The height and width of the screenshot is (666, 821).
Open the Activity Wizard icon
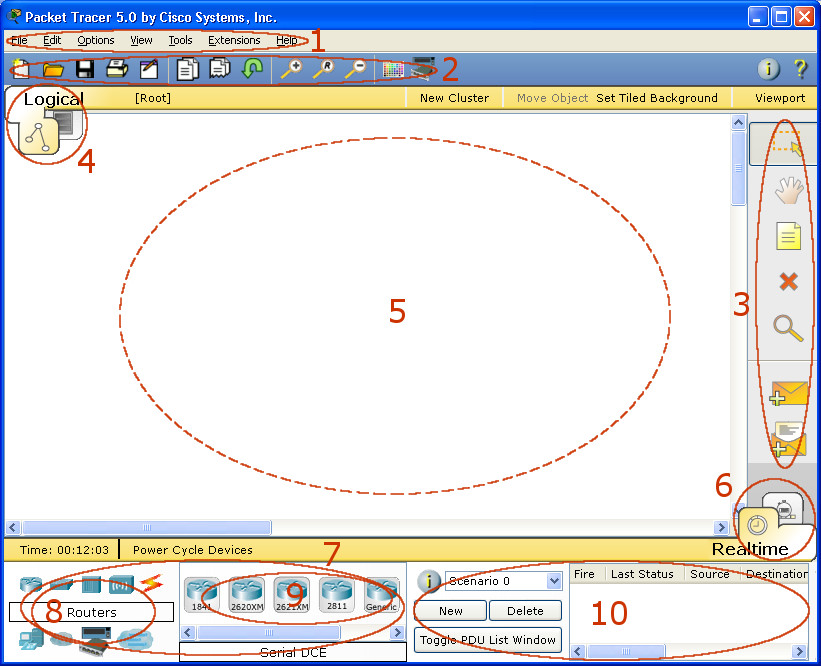point(149,69)
